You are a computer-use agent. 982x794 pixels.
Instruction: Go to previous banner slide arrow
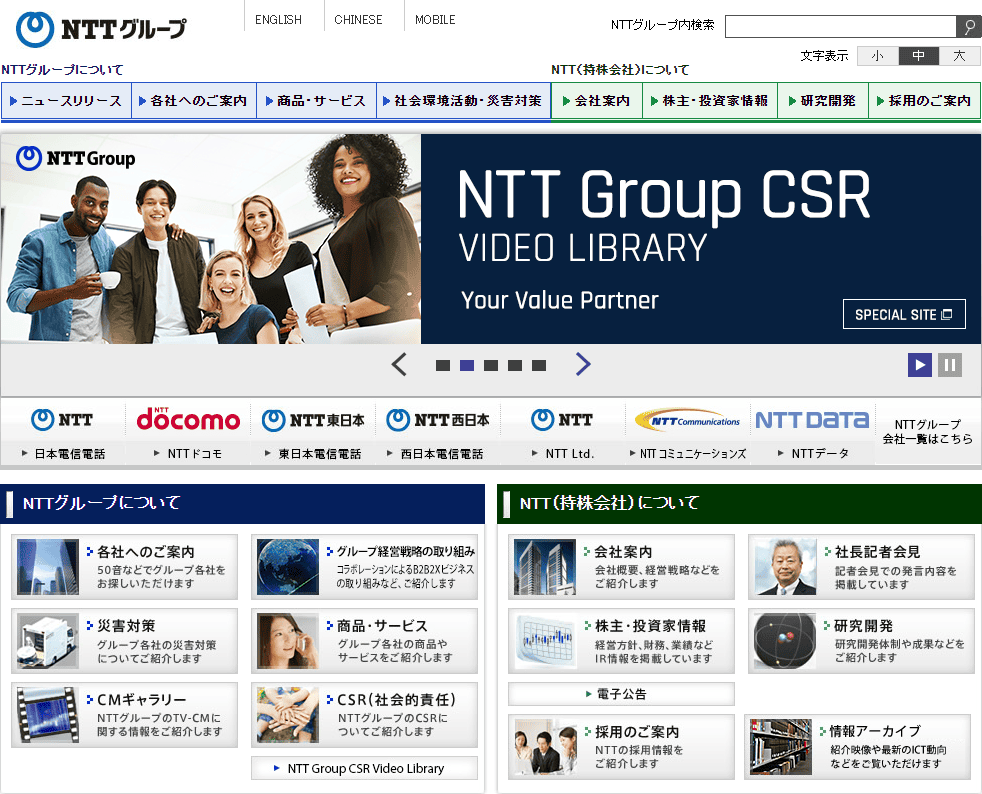pos(399,365)
